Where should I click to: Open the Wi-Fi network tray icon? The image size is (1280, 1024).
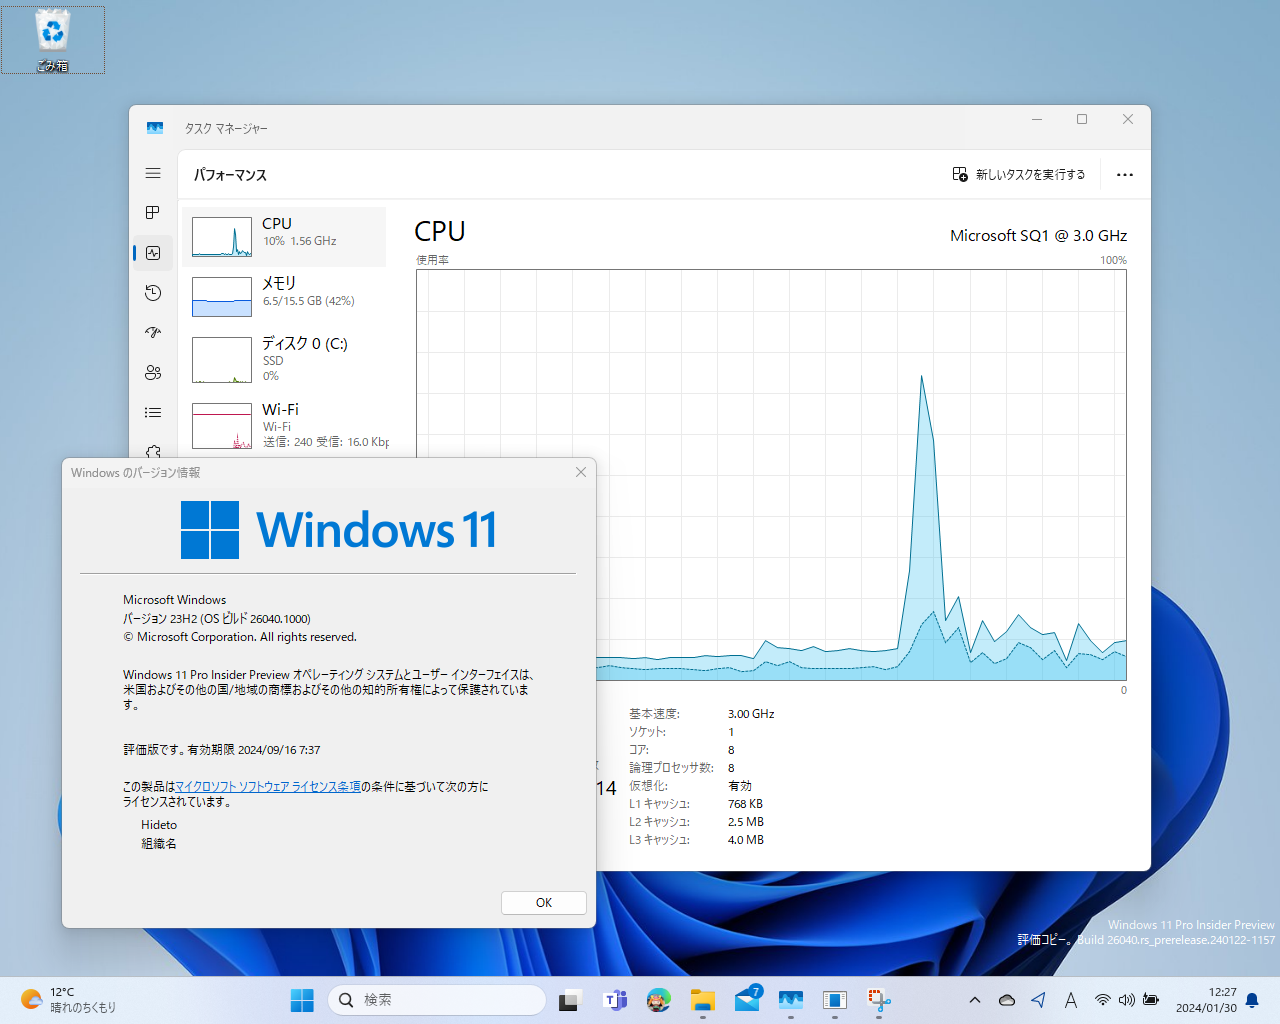pyautogui.click(x=1103, y=1000)
